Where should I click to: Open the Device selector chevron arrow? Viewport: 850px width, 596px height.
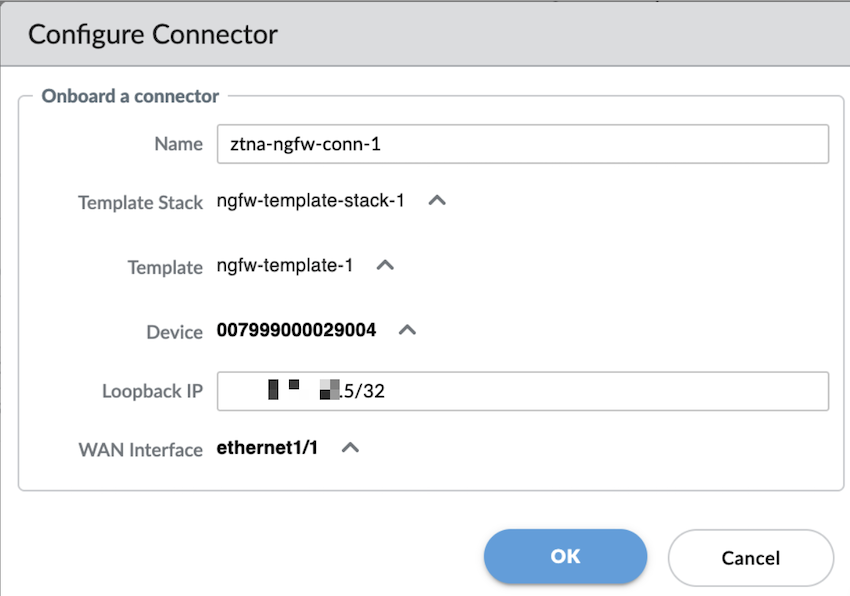coord(407,330)
